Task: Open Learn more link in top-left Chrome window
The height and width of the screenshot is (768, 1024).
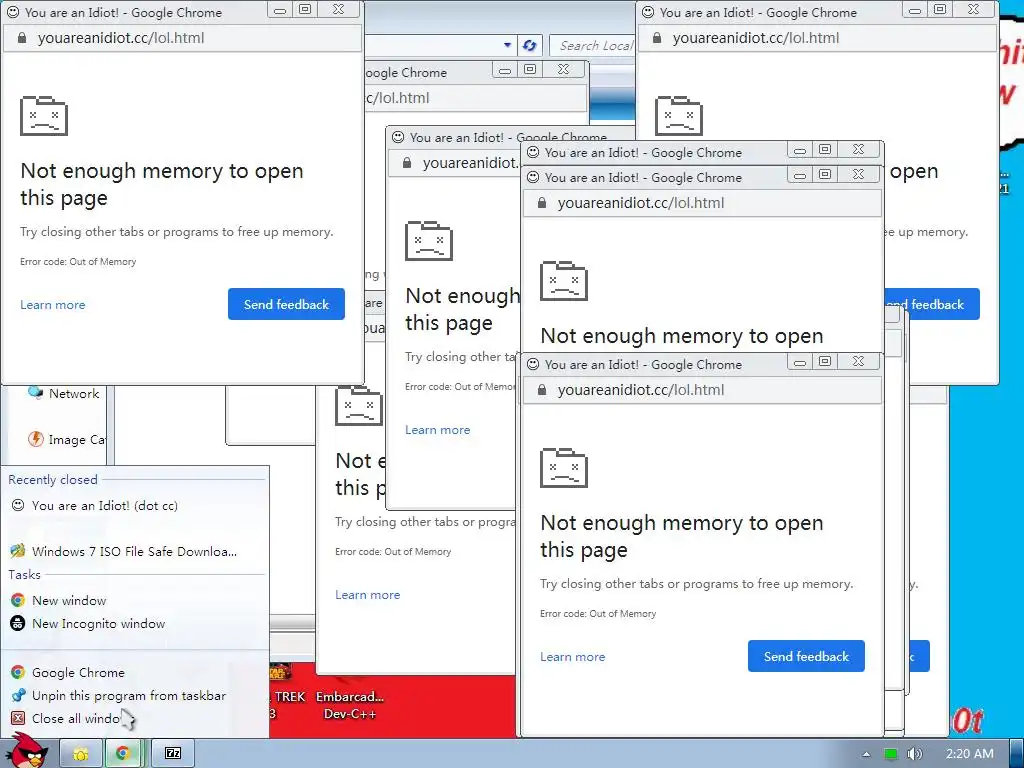Action: (52, 305)
